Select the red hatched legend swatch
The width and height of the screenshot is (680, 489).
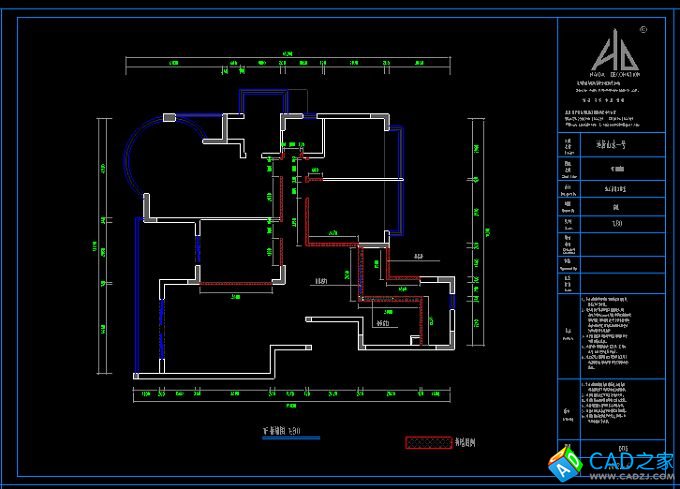pyautogui.click(x=428, y=443)
